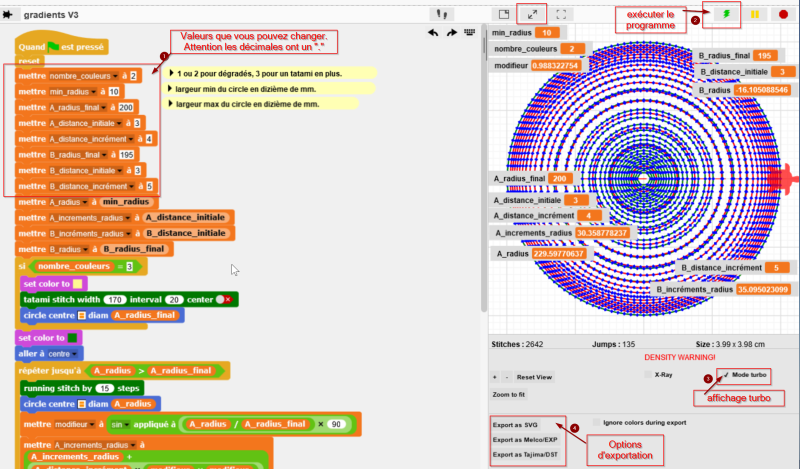Edit B_radius_final value 195 field
Screen dimensions: 800x469
[x=127, y=155]
